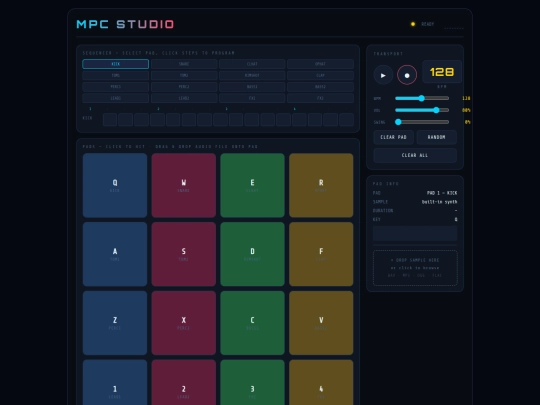The width and height of the screenshot is (540, 405).
Task: Select PERC1 in the sequencer pad list
Action: (x=115, y=87)
